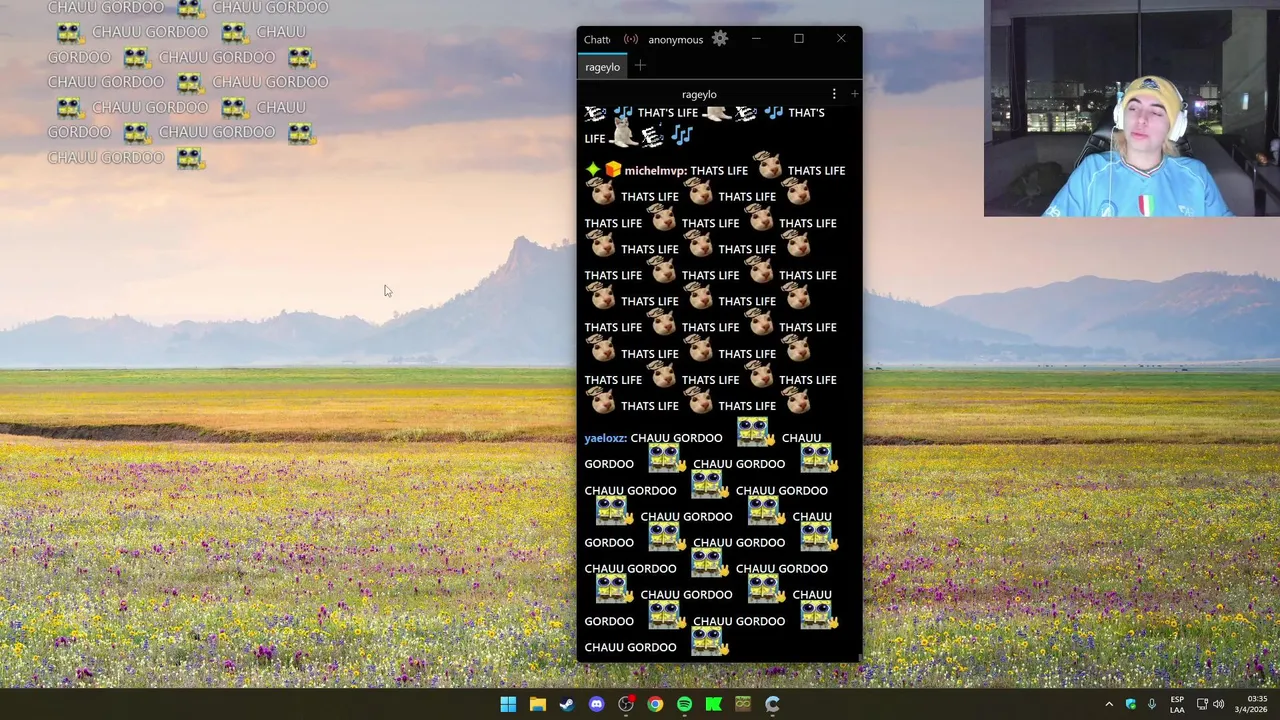Maximize the Chatterino window

point(798,39)
